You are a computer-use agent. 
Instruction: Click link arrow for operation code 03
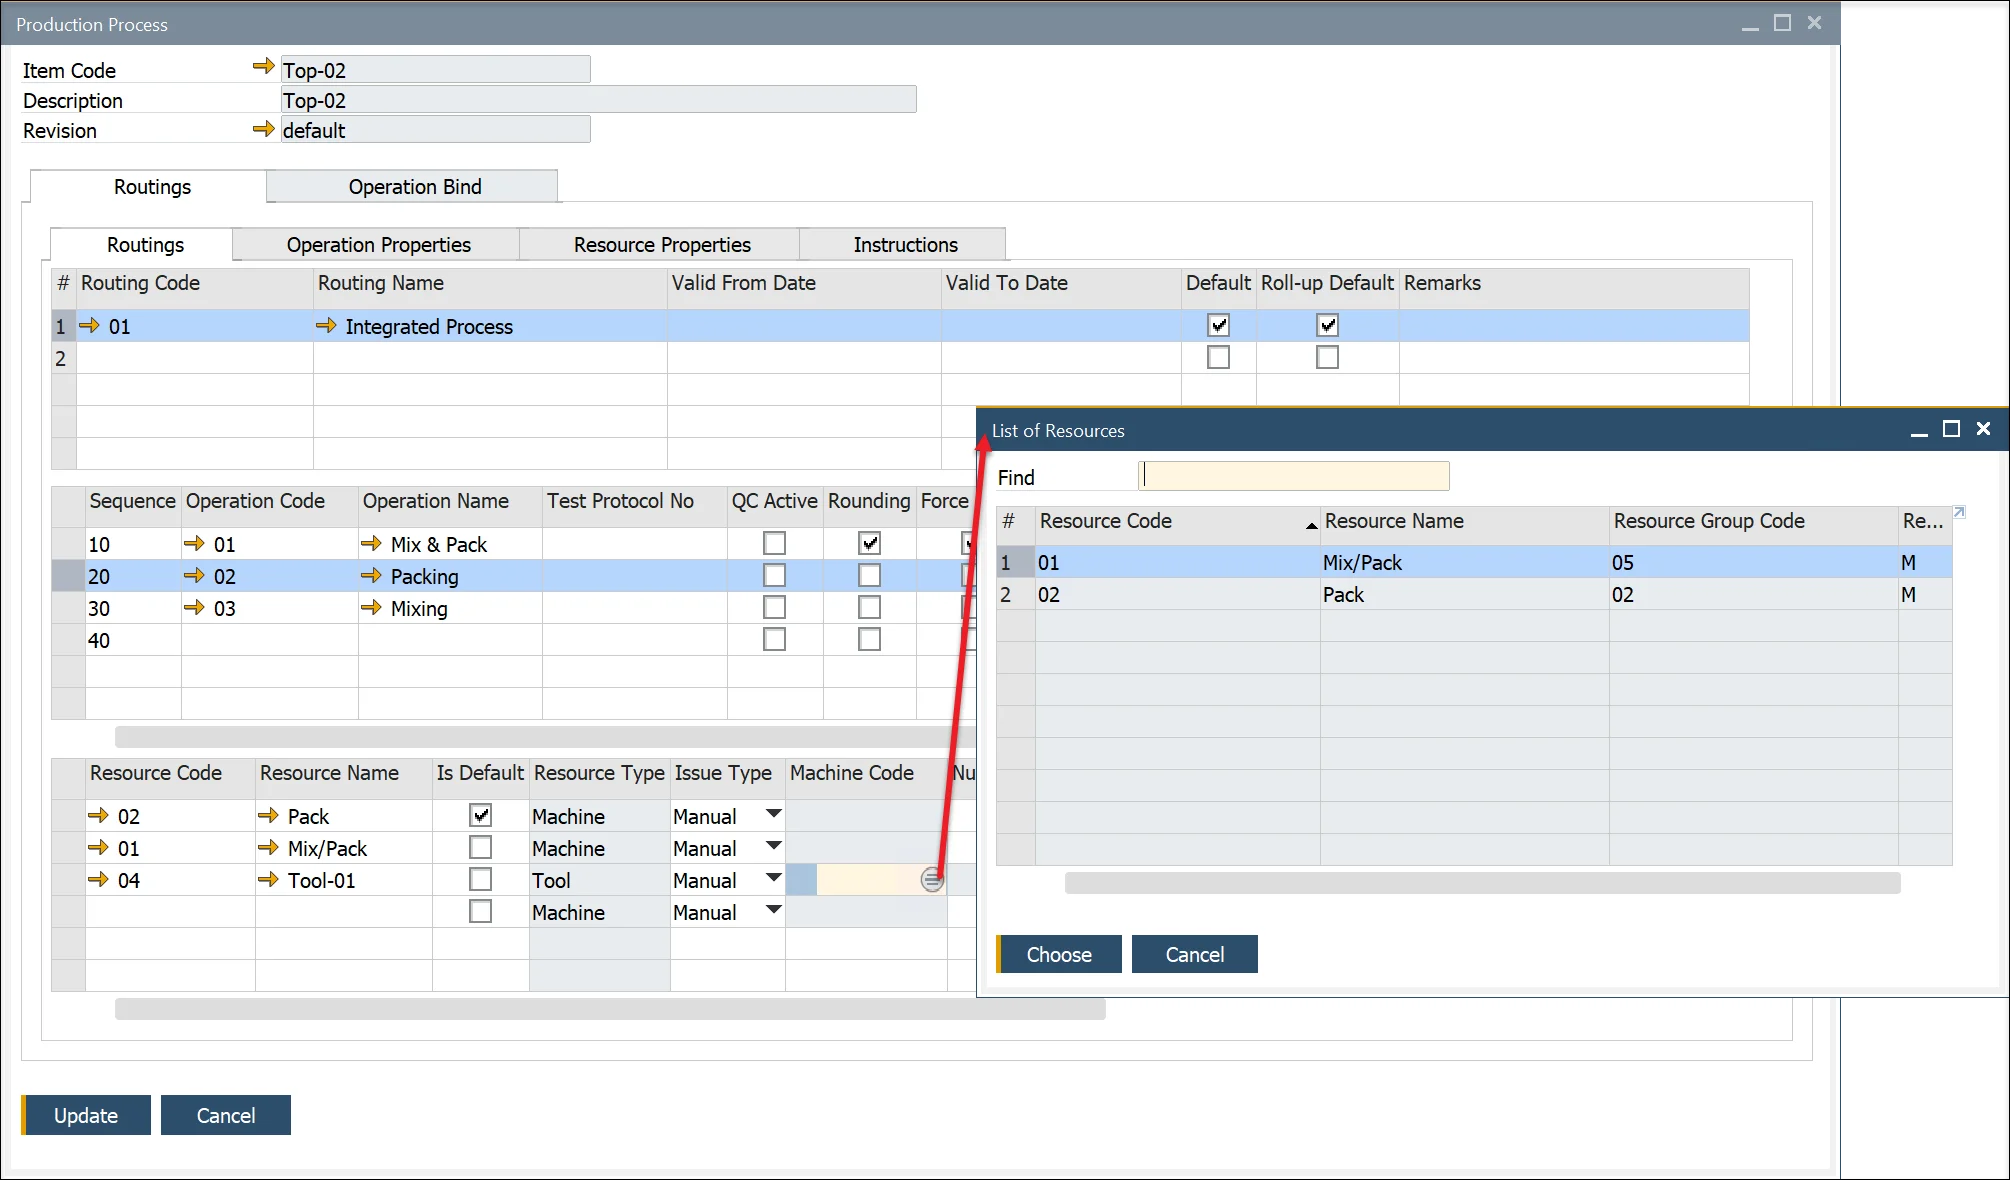coord(194,608)
